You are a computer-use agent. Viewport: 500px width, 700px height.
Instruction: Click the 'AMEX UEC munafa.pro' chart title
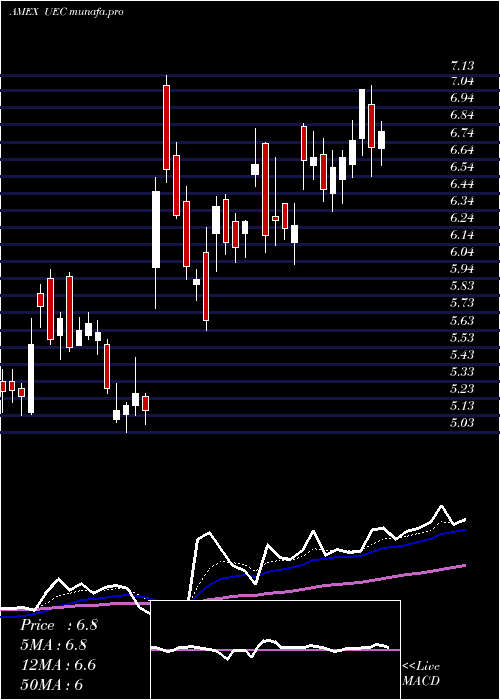(66, 12)
